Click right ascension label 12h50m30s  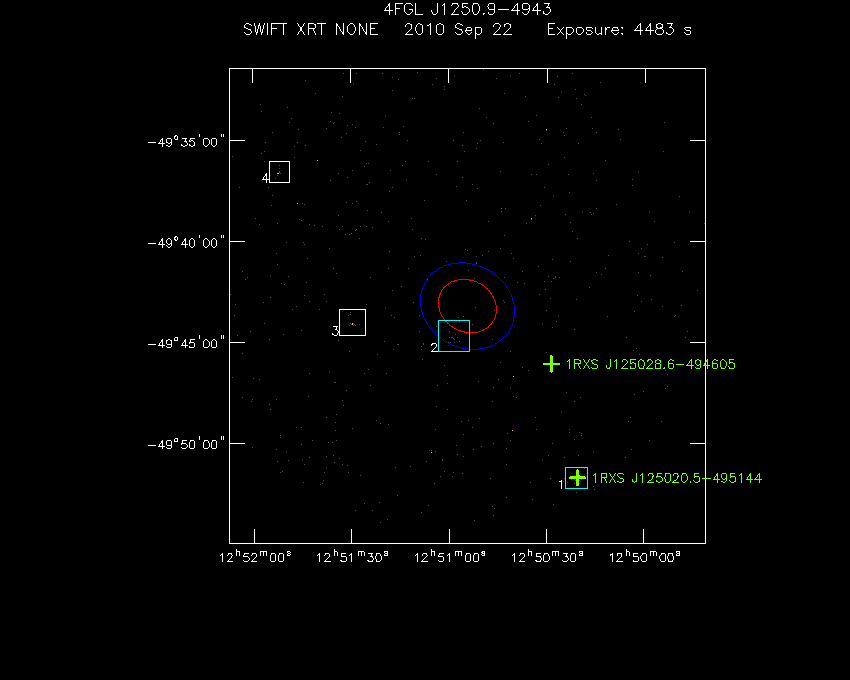point(548,557)
